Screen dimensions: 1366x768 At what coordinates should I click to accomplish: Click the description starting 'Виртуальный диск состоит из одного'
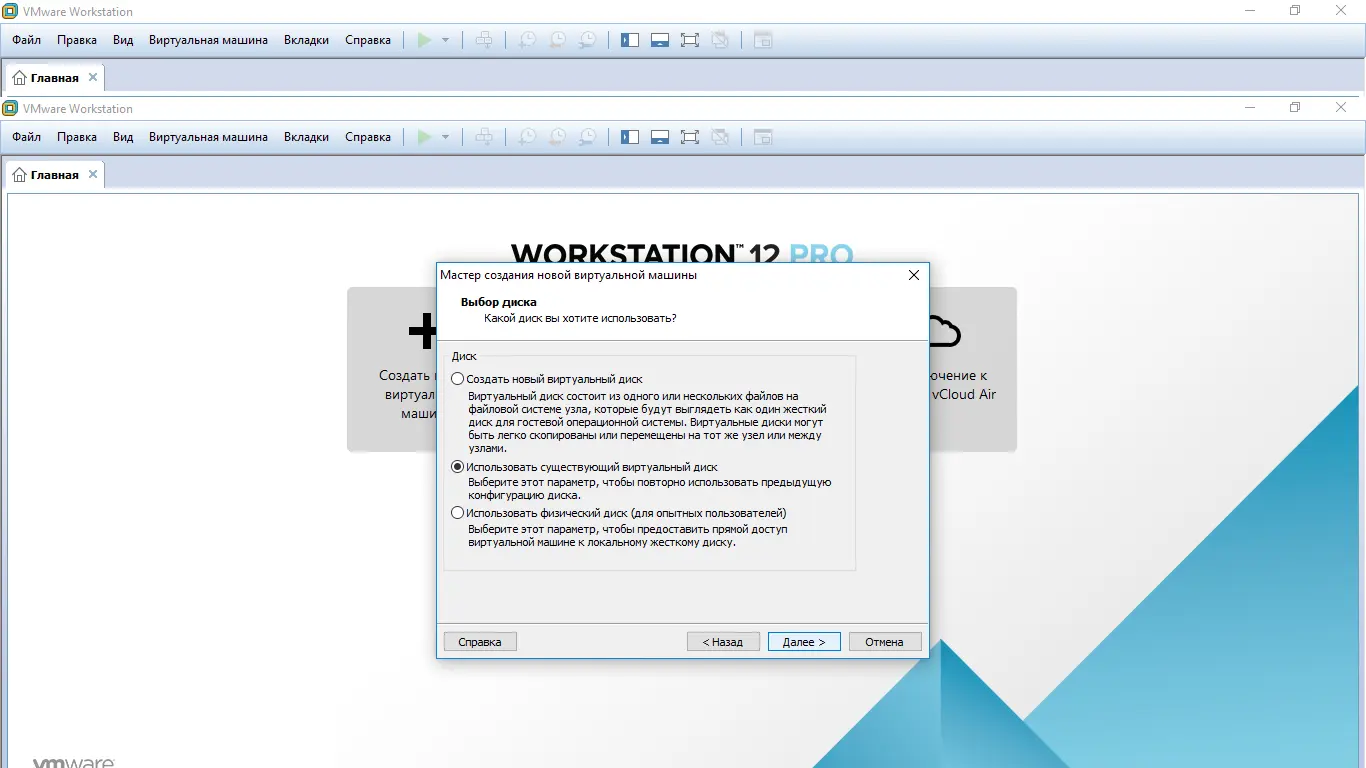tap(648, 423)
